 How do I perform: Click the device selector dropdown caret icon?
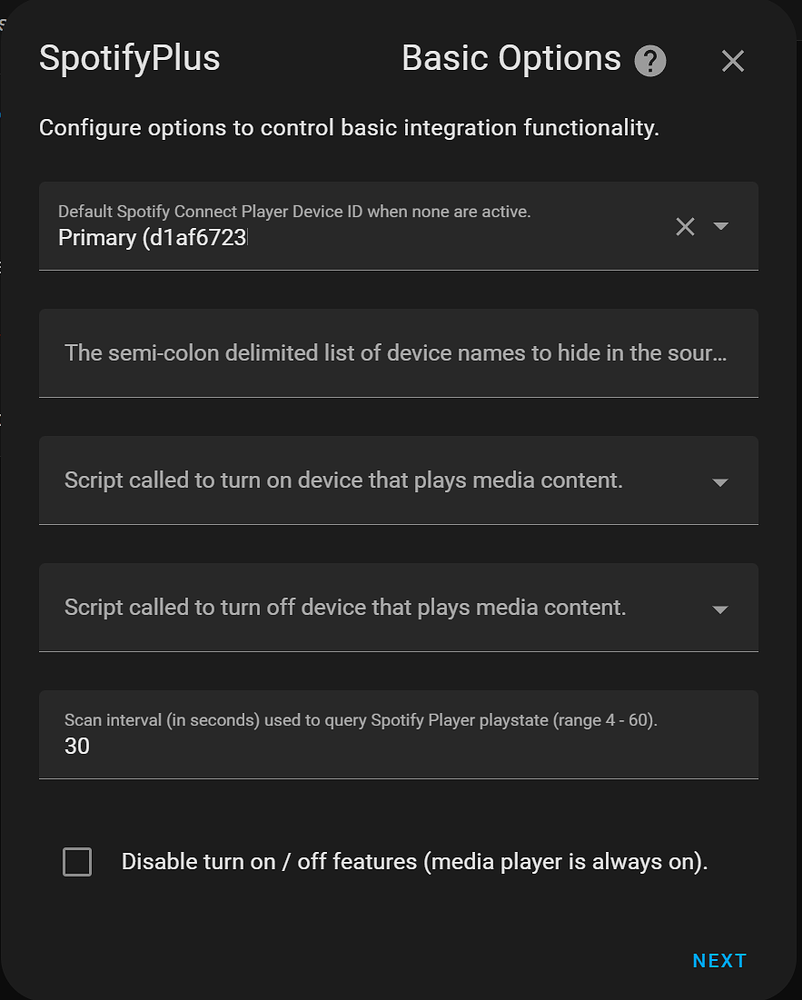tap(722, 227)
